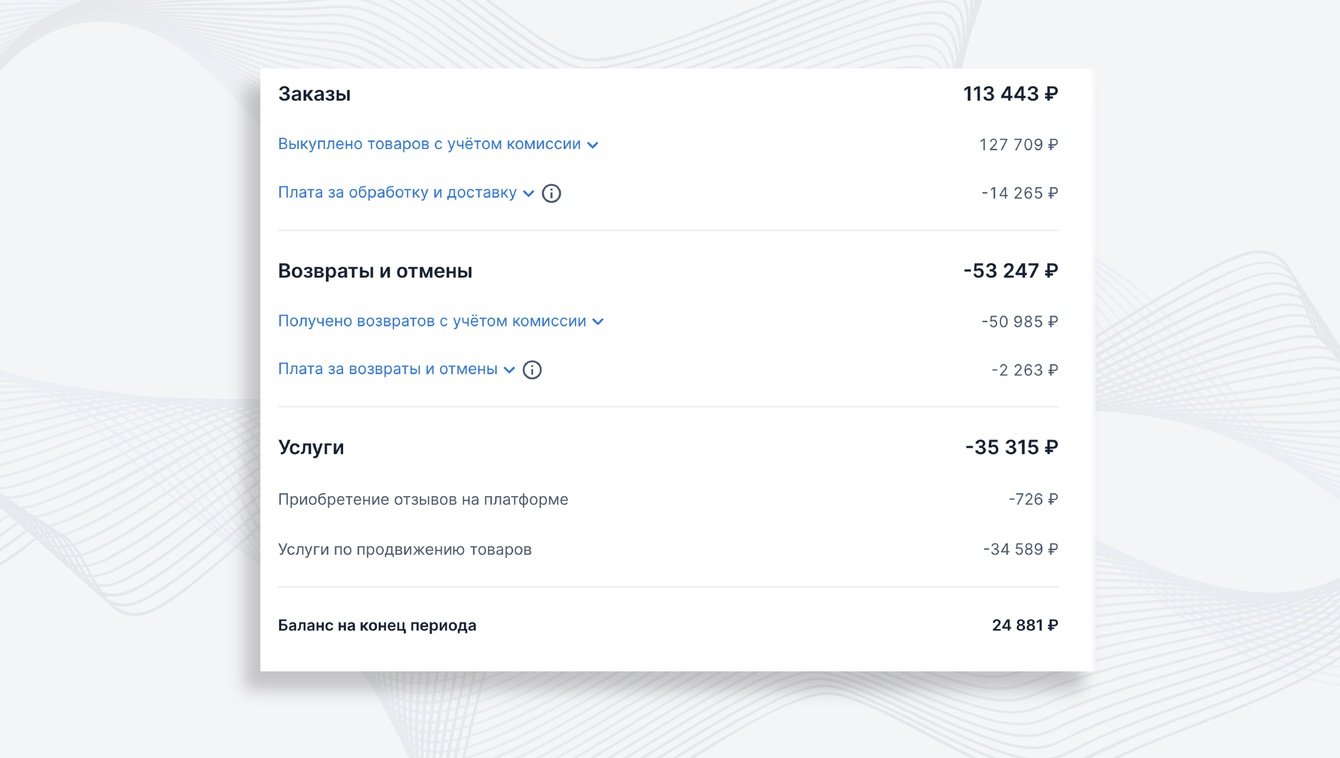Click the -53 247 ₽ returns total
This screenshot has height=758, width=1340.
(1010, 271)
